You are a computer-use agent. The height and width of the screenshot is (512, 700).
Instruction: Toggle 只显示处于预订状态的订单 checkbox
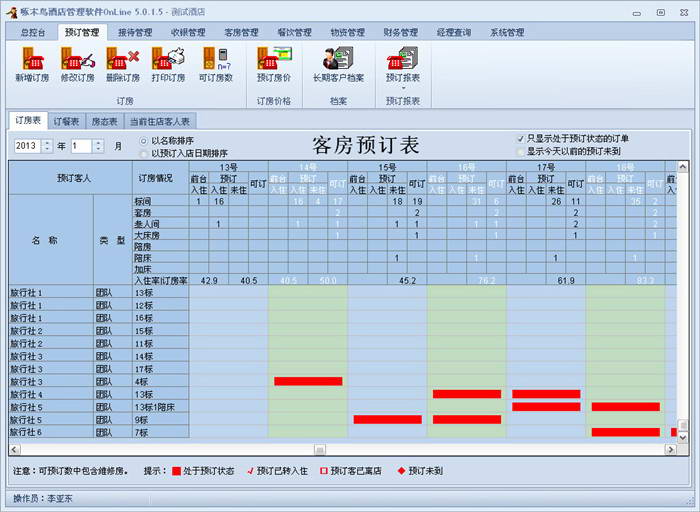[520, 139]
